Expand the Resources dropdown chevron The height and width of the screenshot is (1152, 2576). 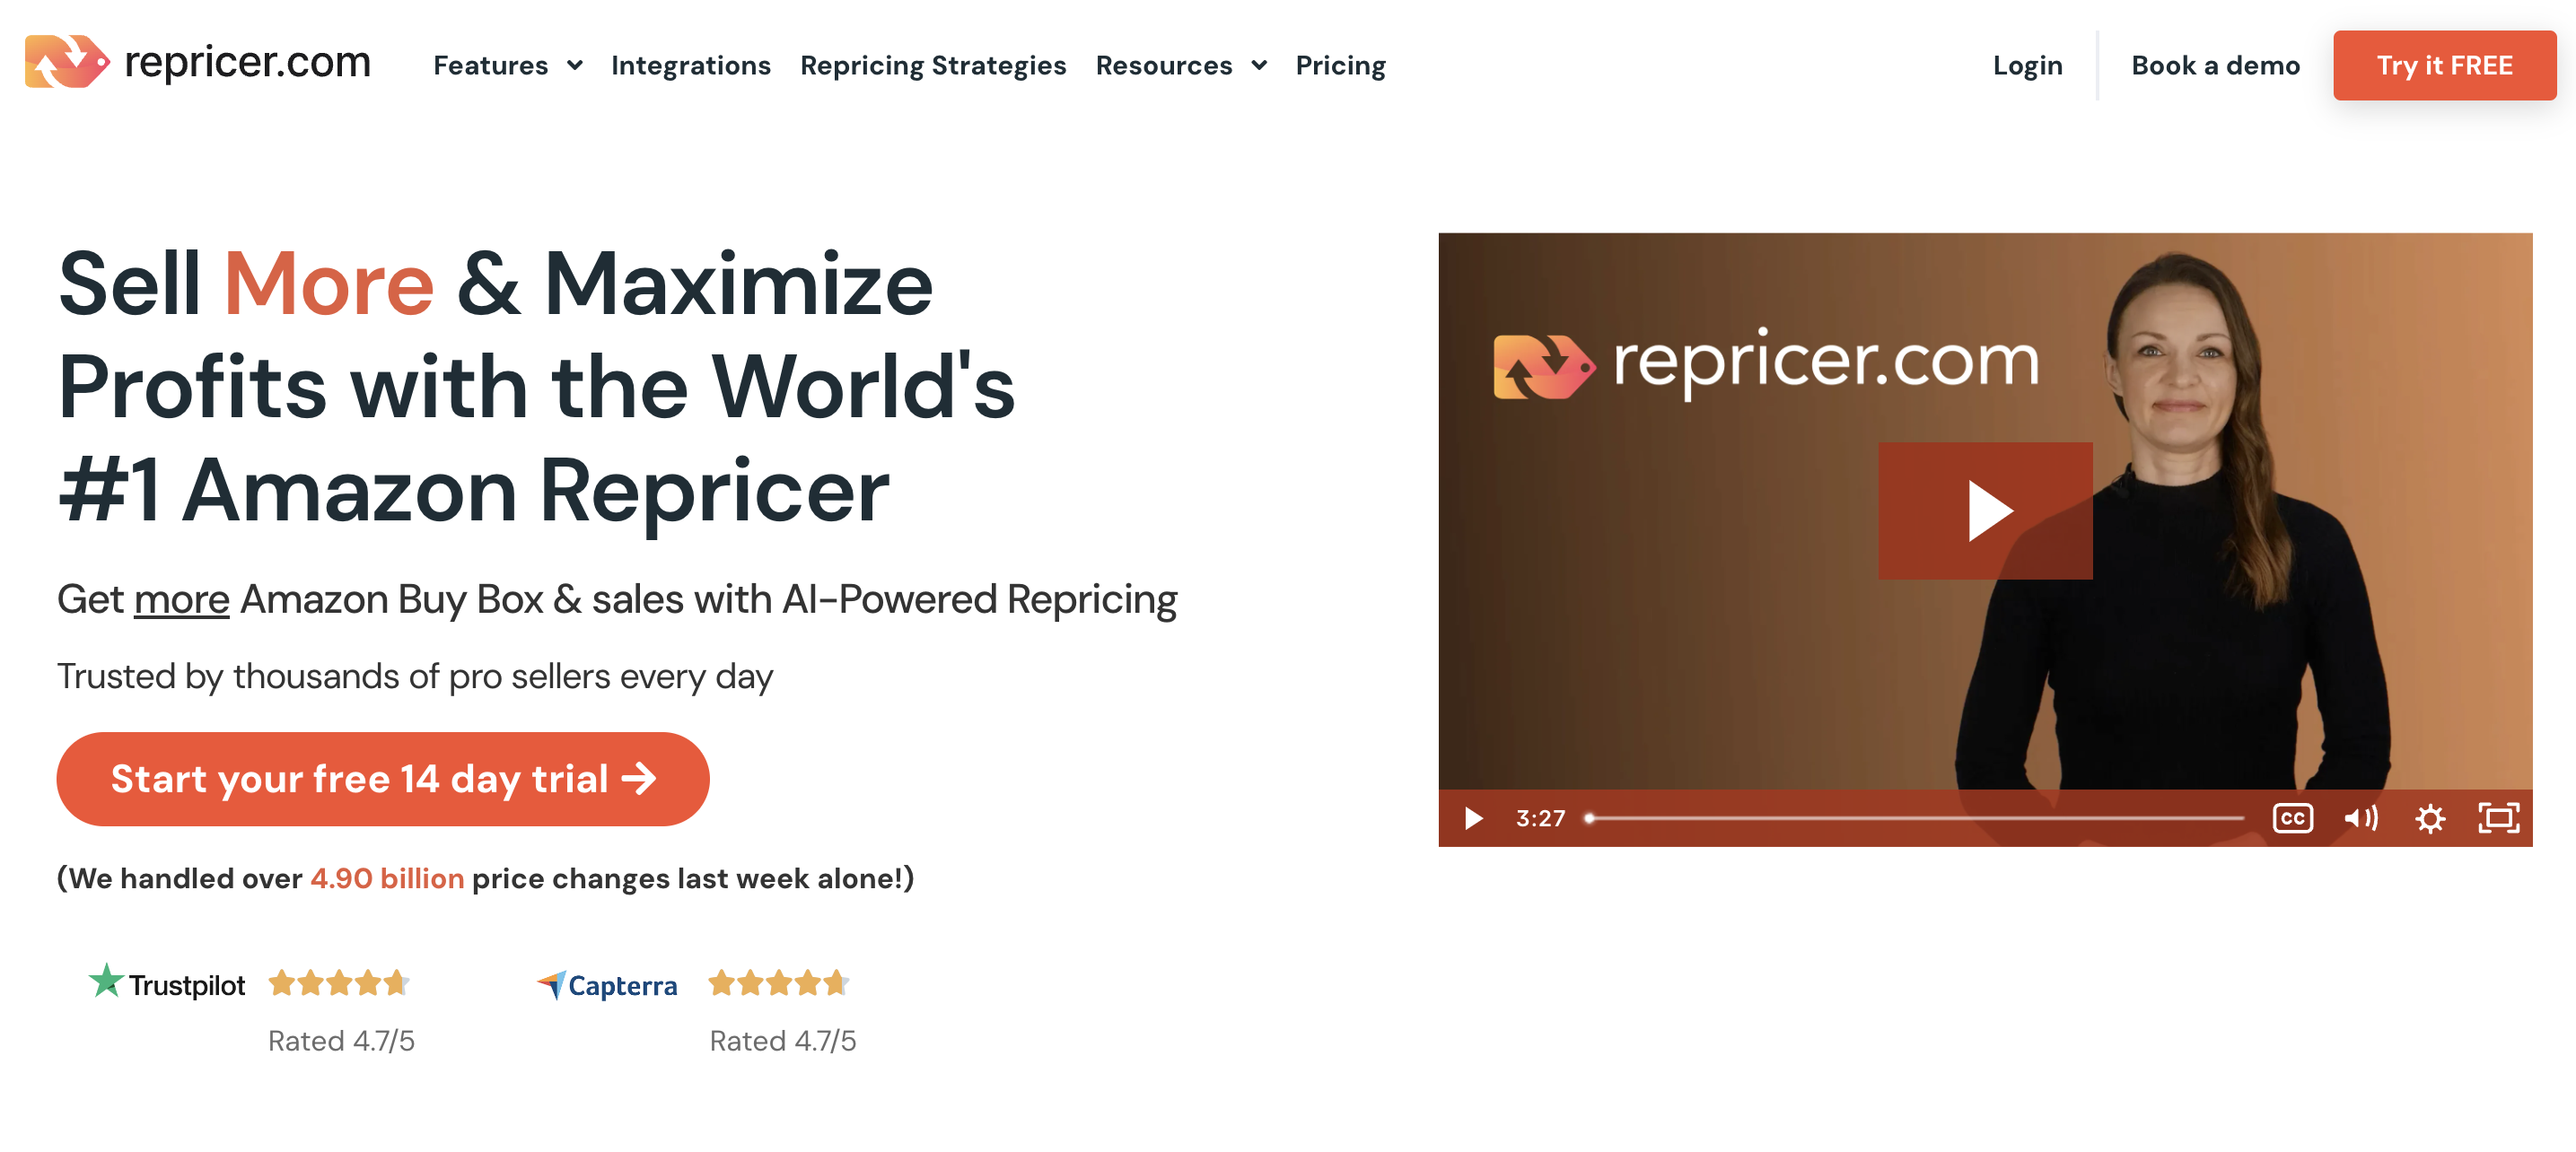1259,66
